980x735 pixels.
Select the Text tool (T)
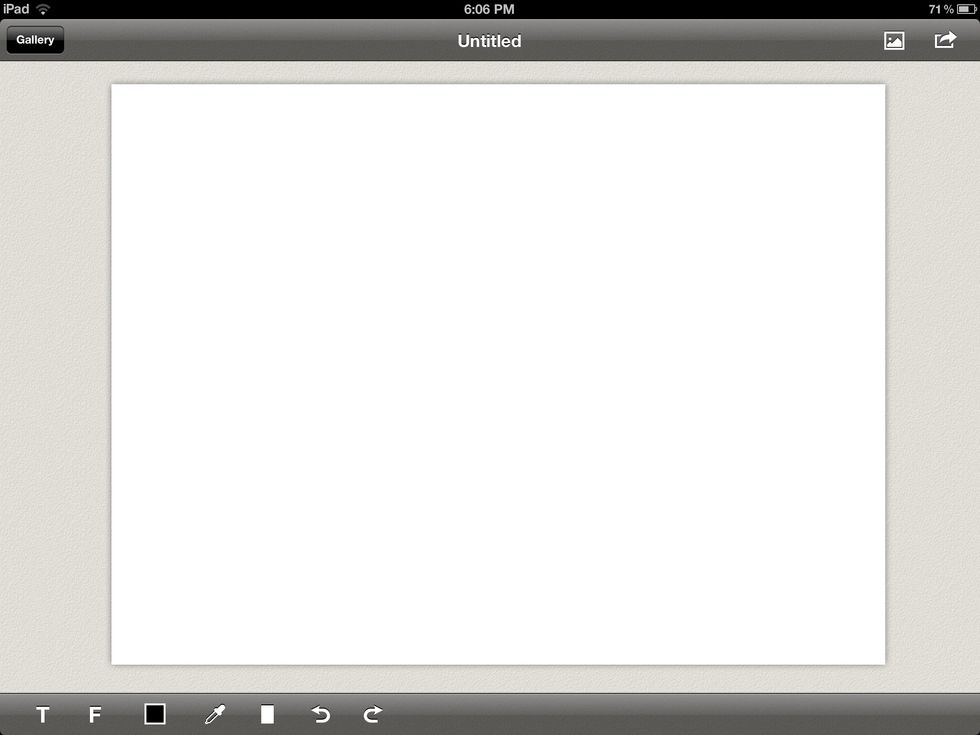click(x=42, y=714)
